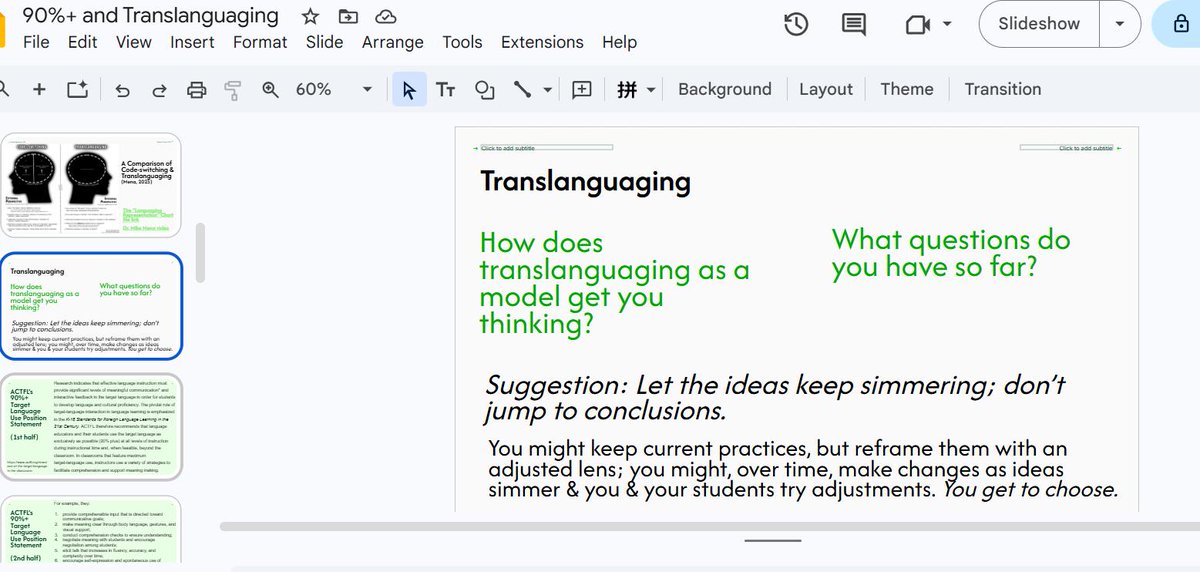The width and height of the screenshot is (1200, 572).
Task: Click the 'Suggestion: Let the ideas' text
Action: [x=775, y=398]
